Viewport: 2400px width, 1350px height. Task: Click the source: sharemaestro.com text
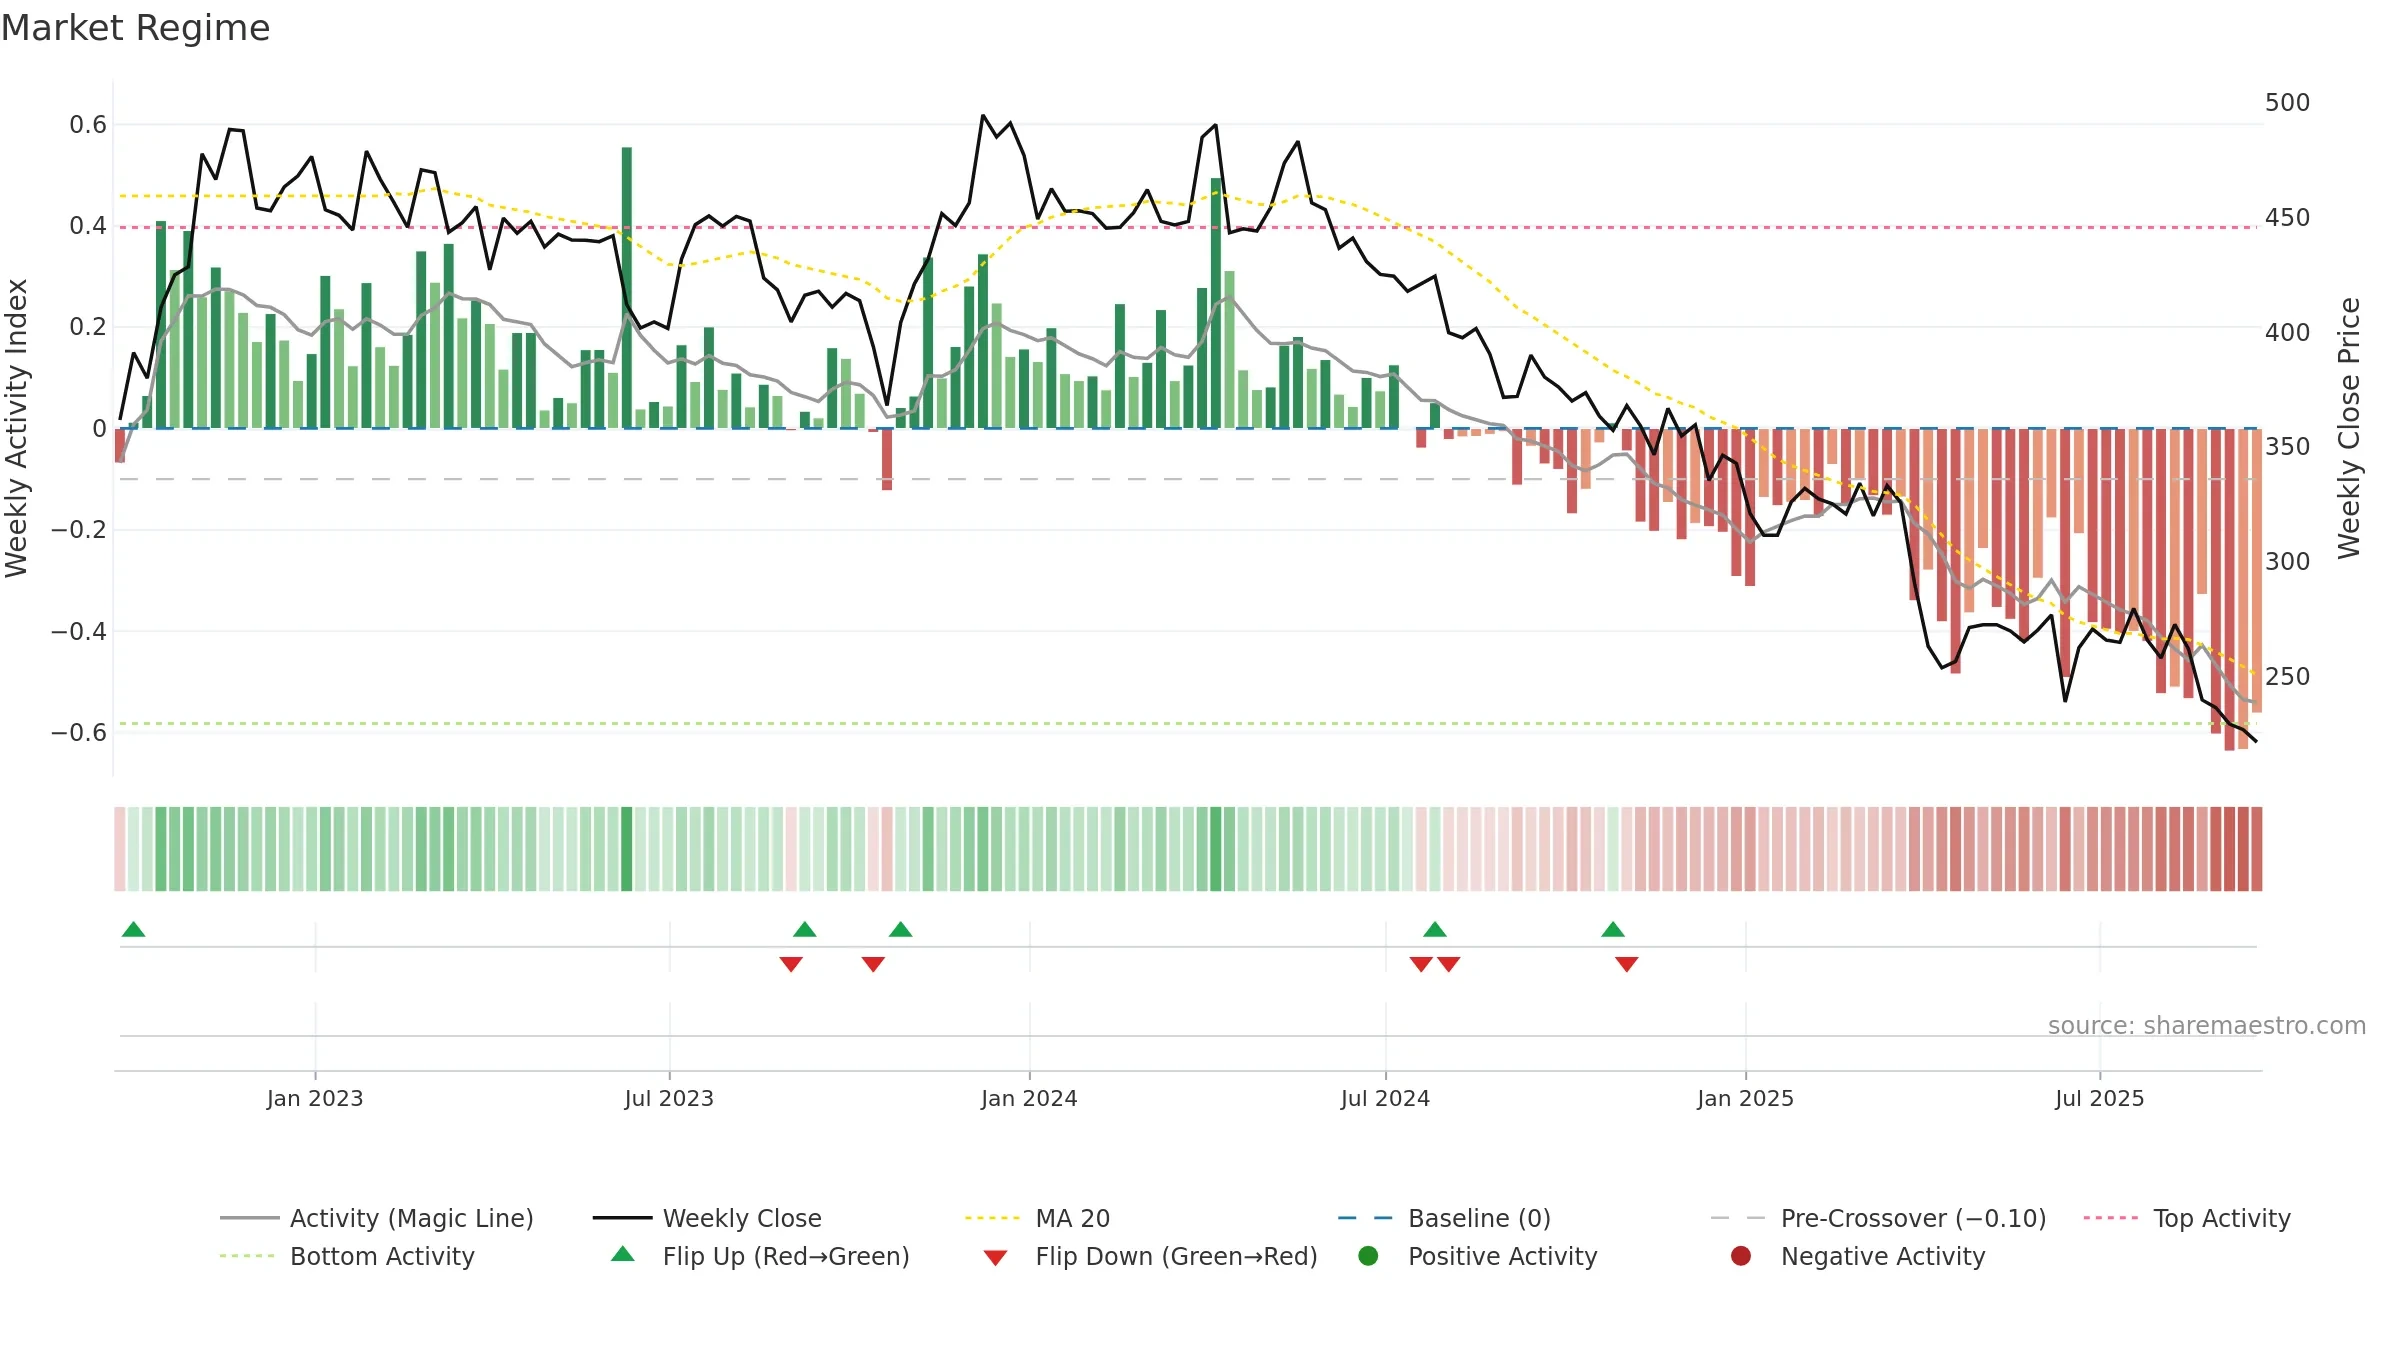pyautogui.click(x=2207, y=1025)
